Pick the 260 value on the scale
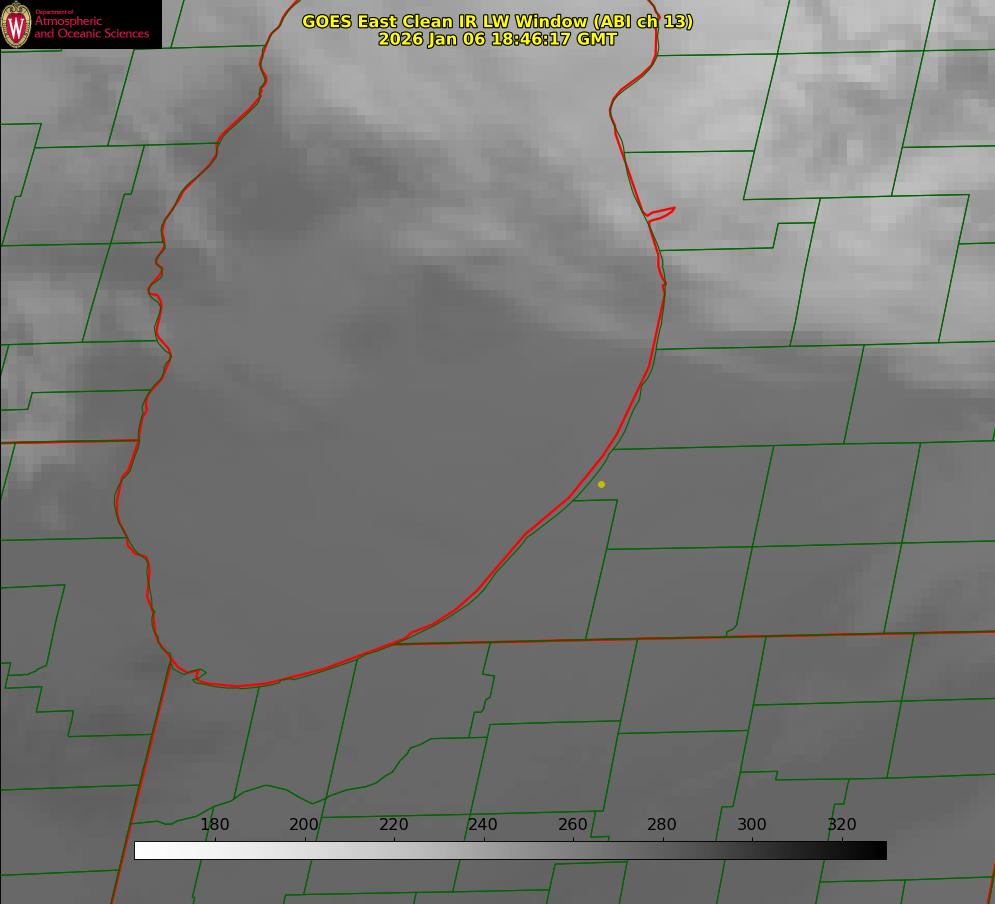This screenshot has height=904, width=995. [572, 824]
